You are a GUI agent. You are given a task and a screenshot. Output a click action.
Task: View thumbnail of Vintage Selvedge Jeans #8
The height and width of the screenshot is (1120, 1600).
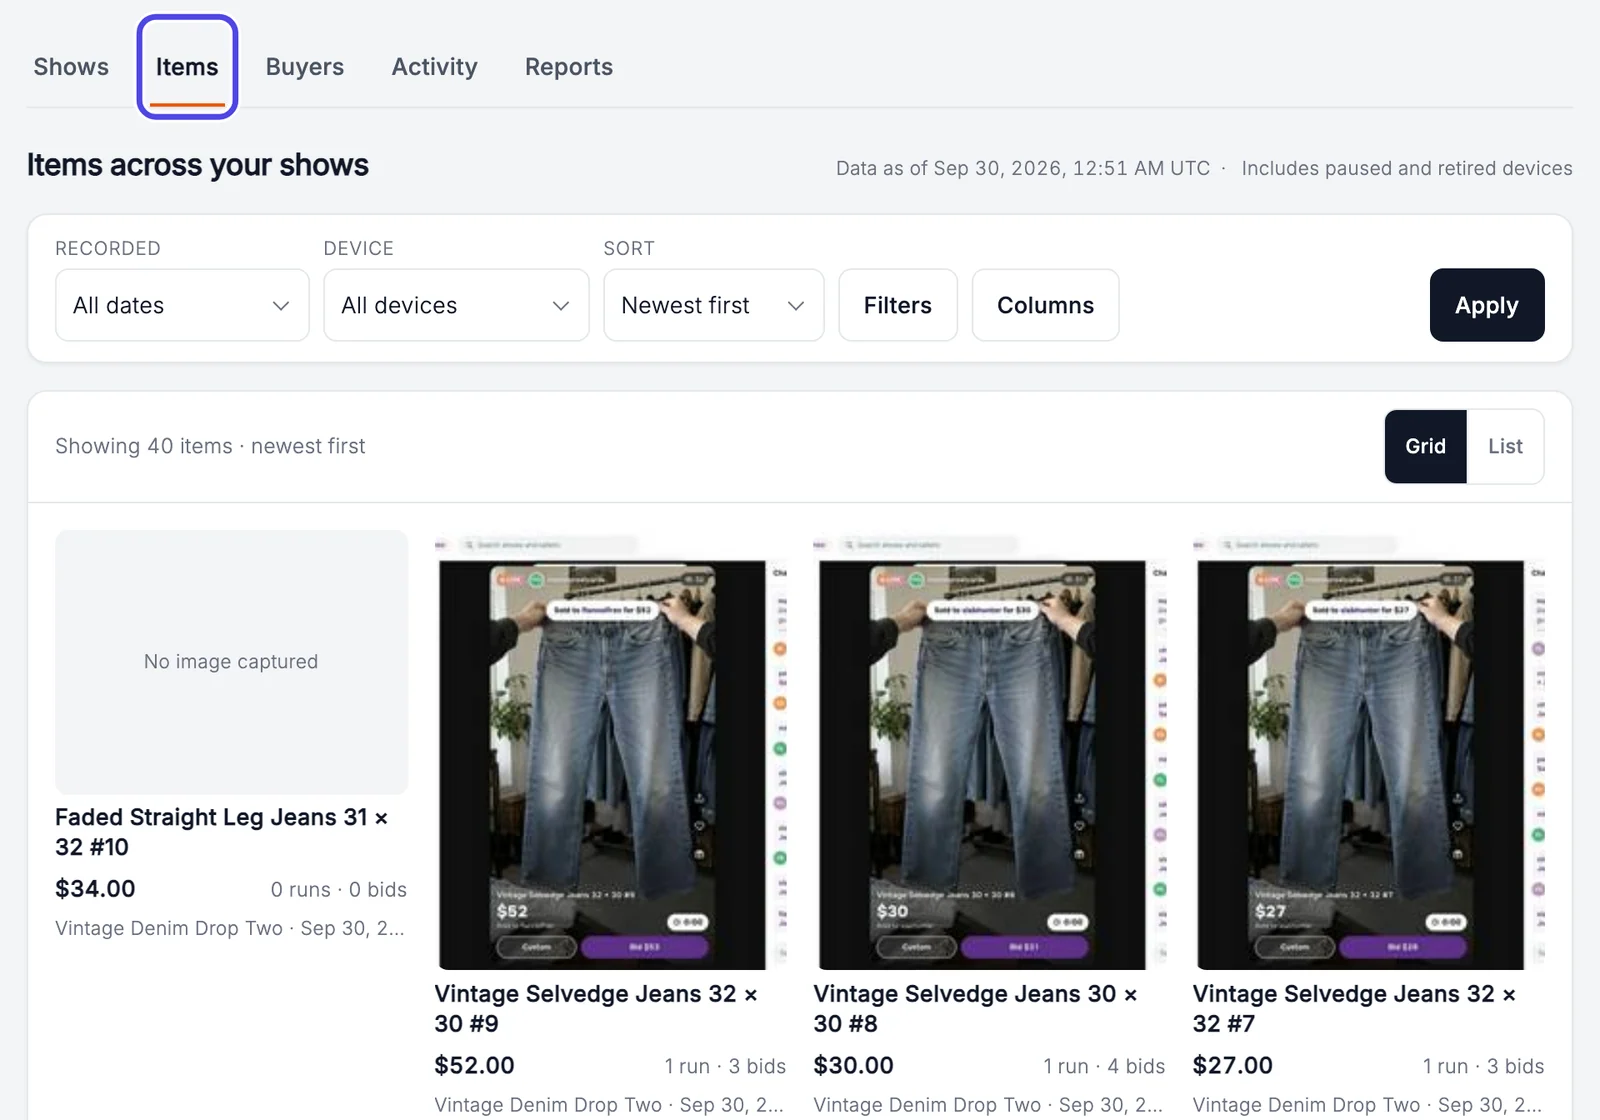tap(990, 751)
